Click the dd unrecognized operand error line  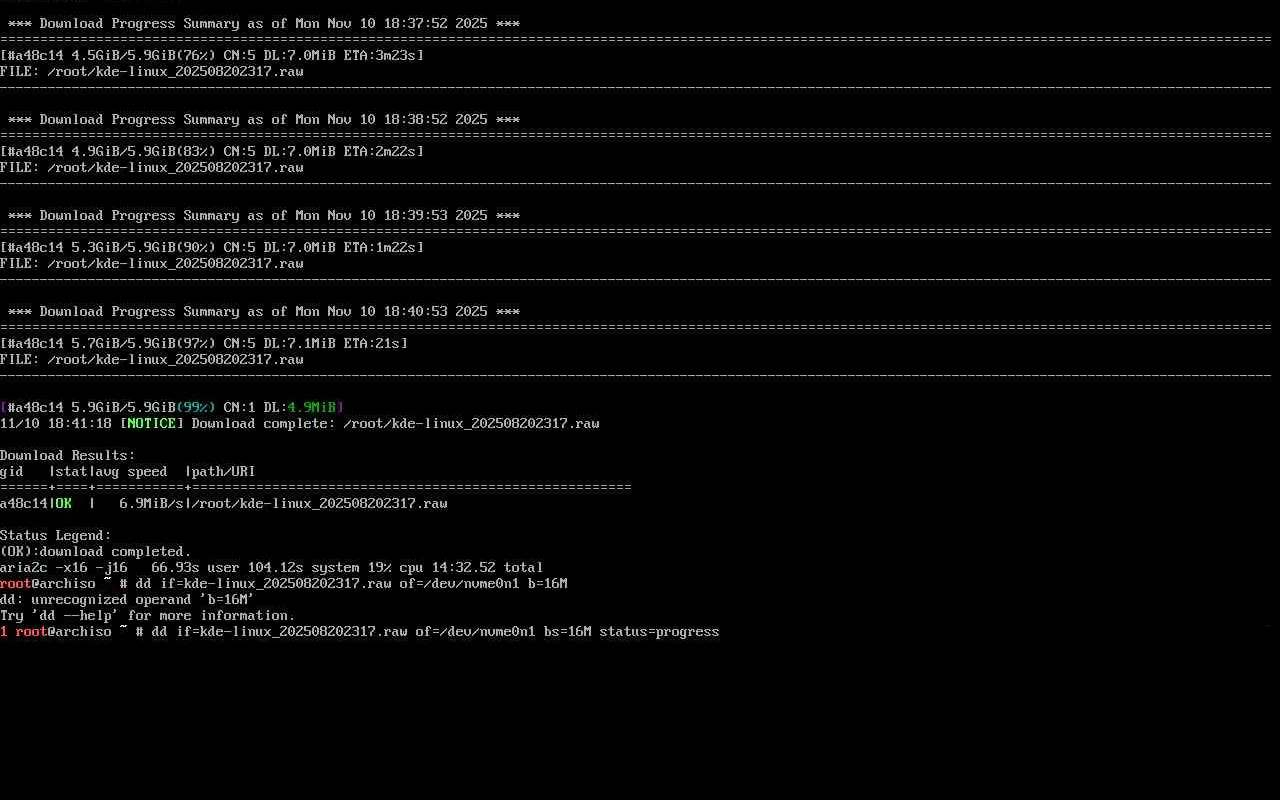click(x=127, y=600)
